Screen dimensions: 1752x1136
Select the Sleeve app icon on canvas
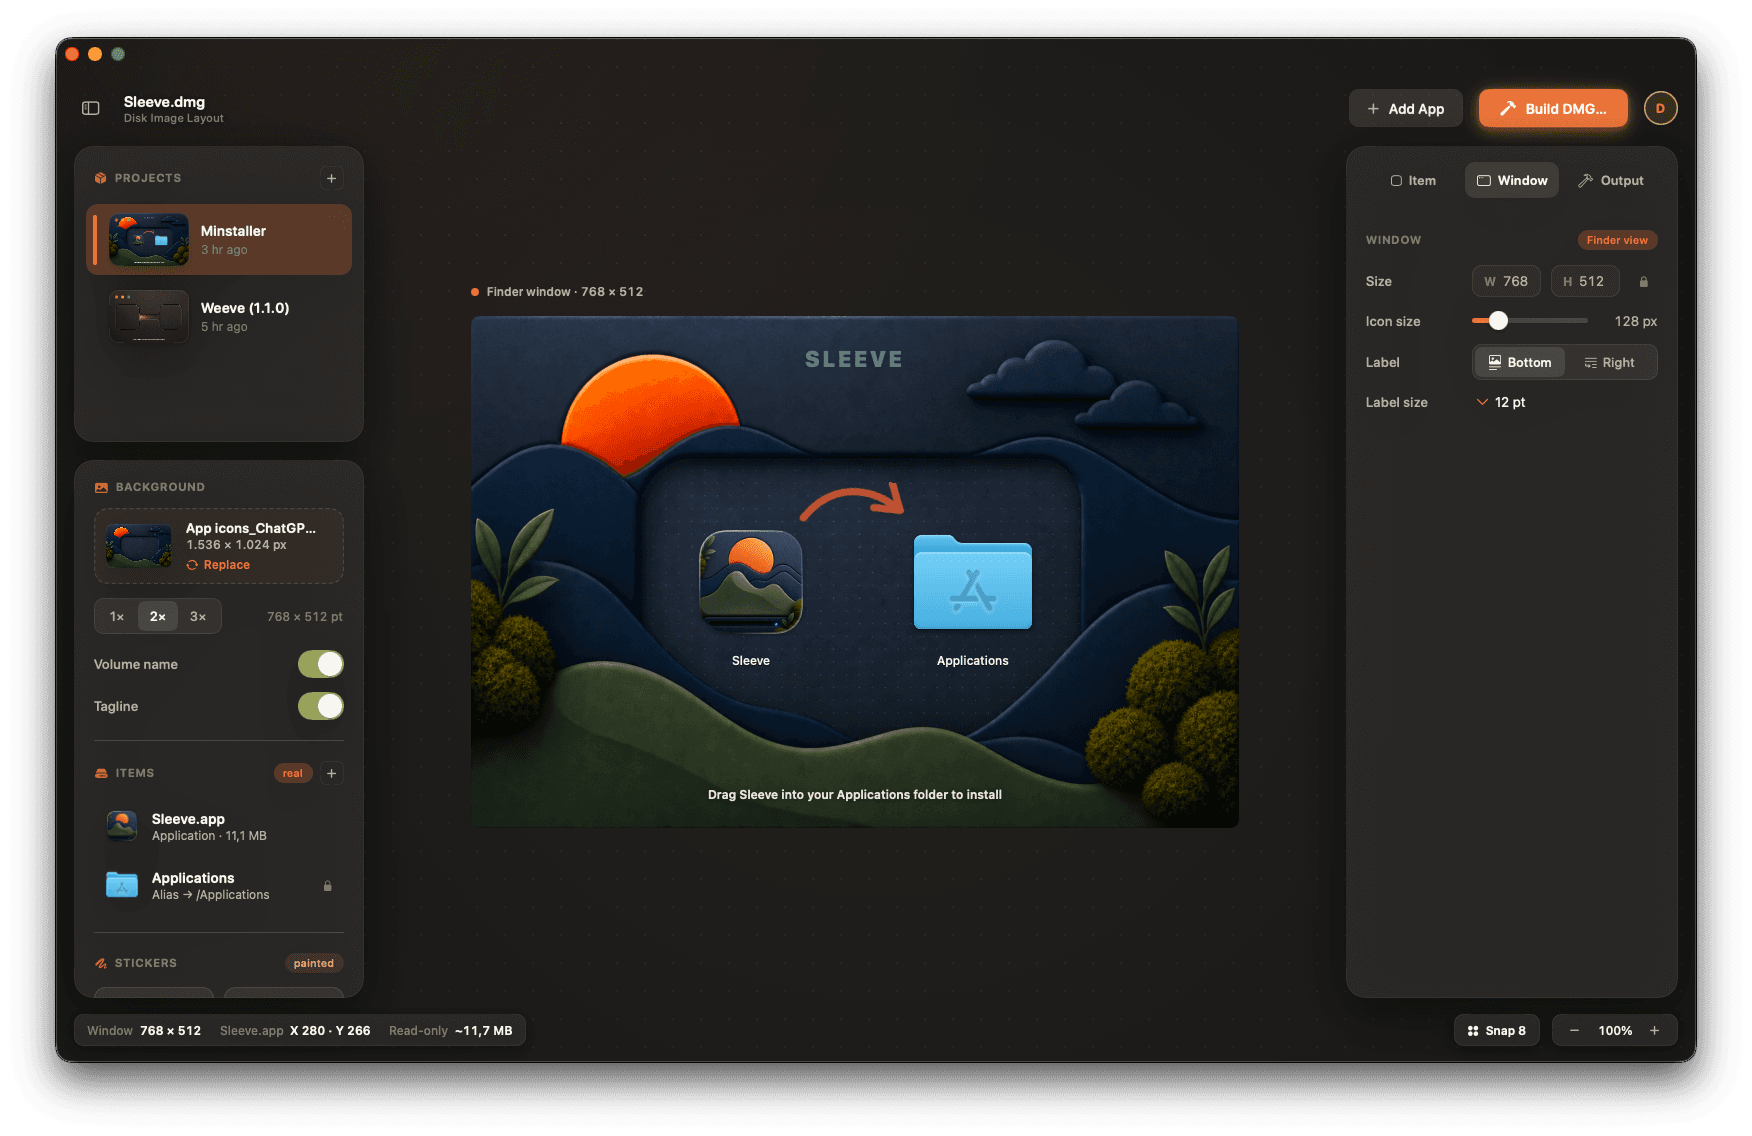(751, 581)
